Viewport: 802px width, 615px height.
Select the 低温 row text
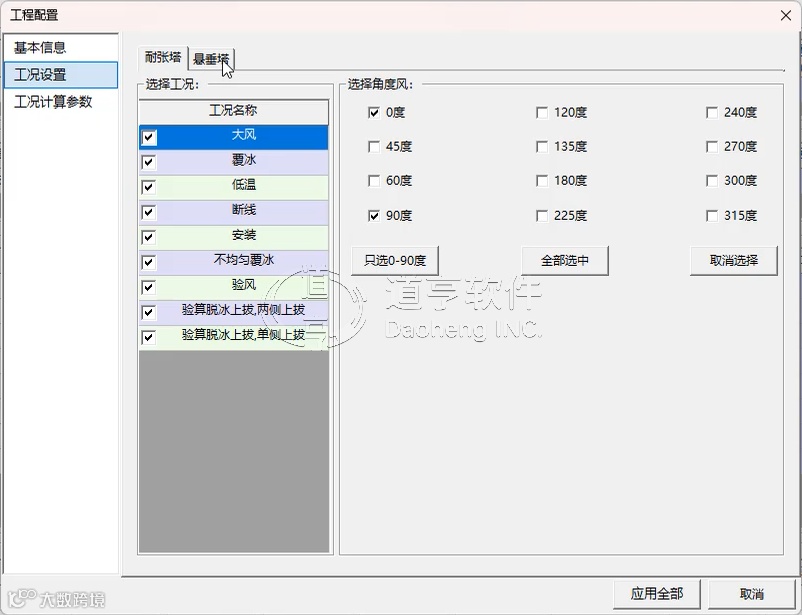point(243,185)
